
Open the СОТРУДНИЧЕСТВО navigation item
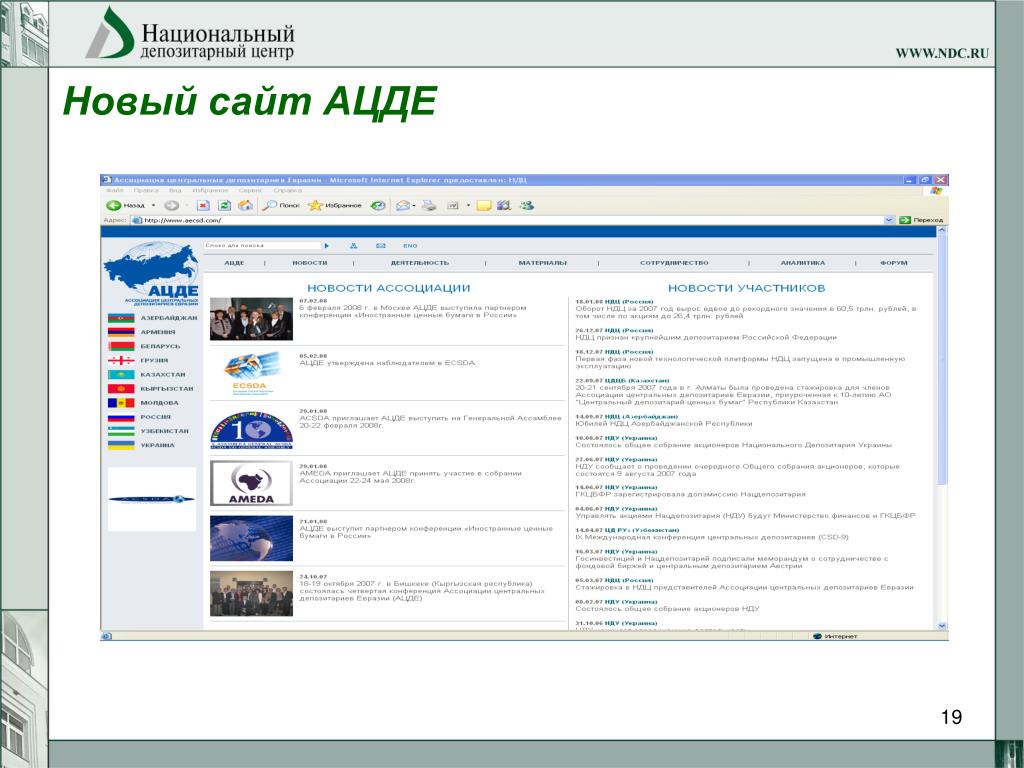(x=675, y=263)
